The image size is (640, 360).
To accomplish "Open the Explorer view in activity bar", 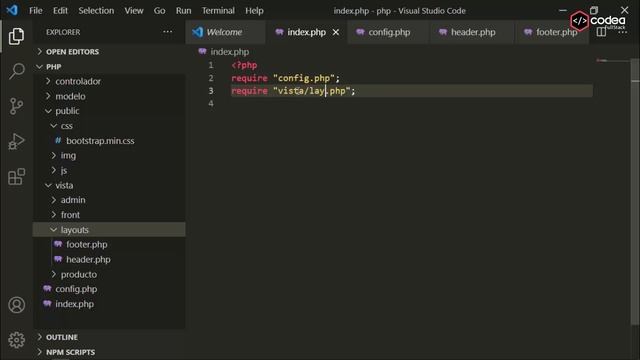I will coord(16,36).
